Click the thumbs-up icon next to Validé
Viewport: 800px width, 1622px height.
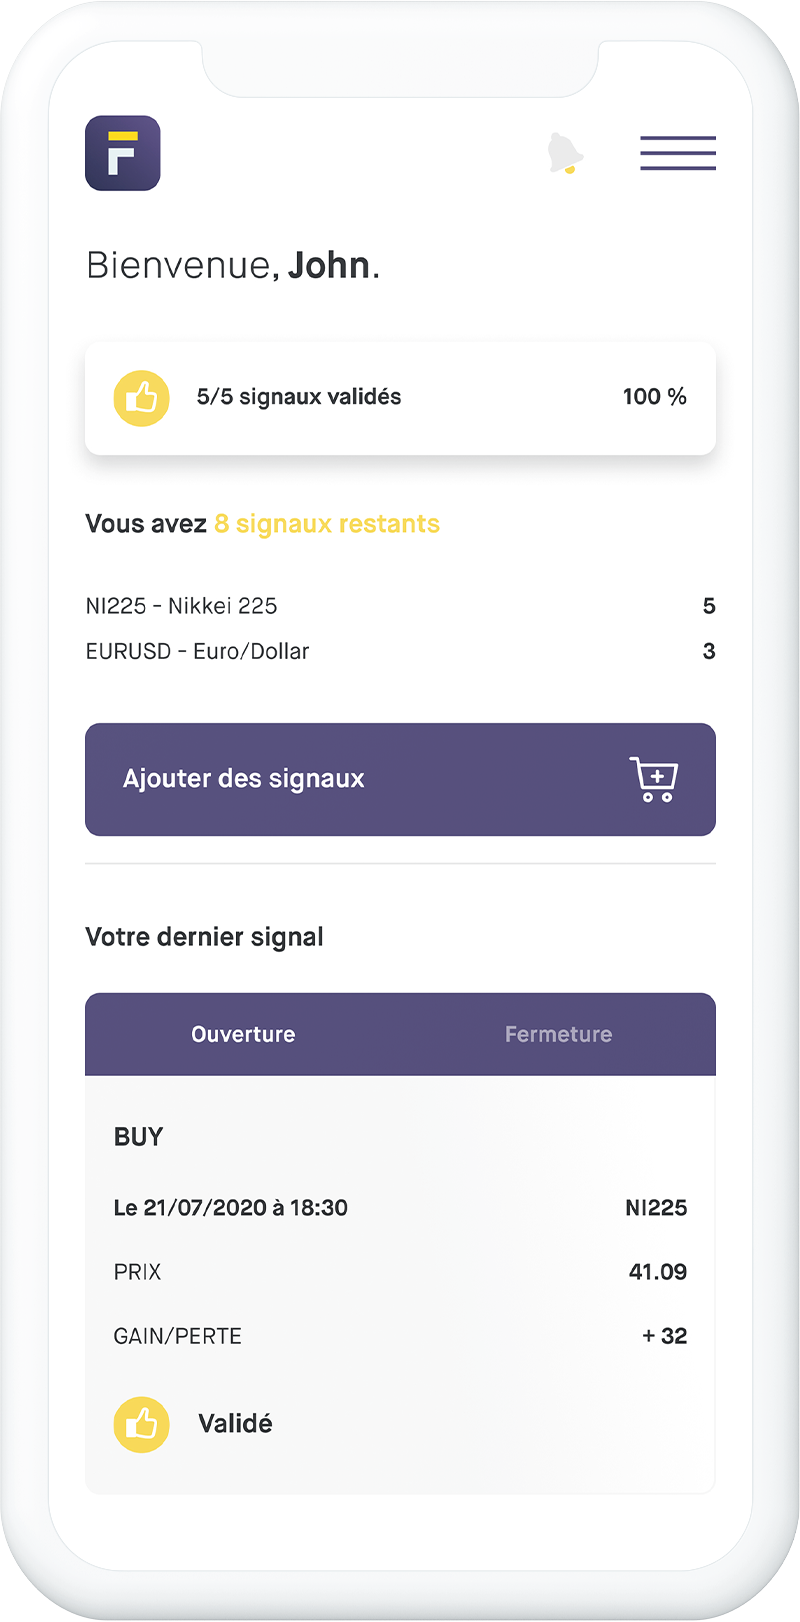141,1424
